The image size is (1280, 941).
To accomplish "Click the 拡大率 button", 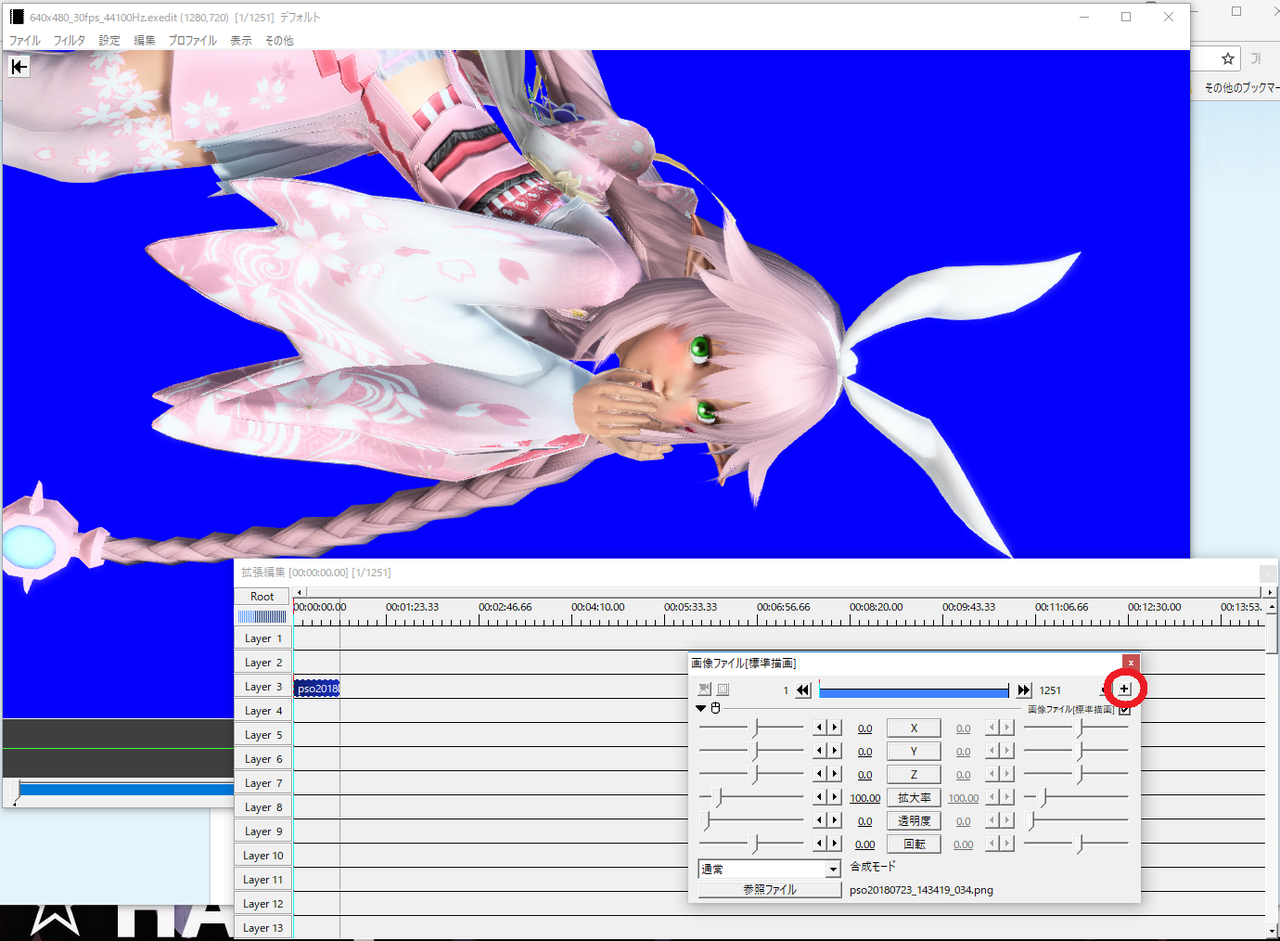I will click(x=913, y=797).
